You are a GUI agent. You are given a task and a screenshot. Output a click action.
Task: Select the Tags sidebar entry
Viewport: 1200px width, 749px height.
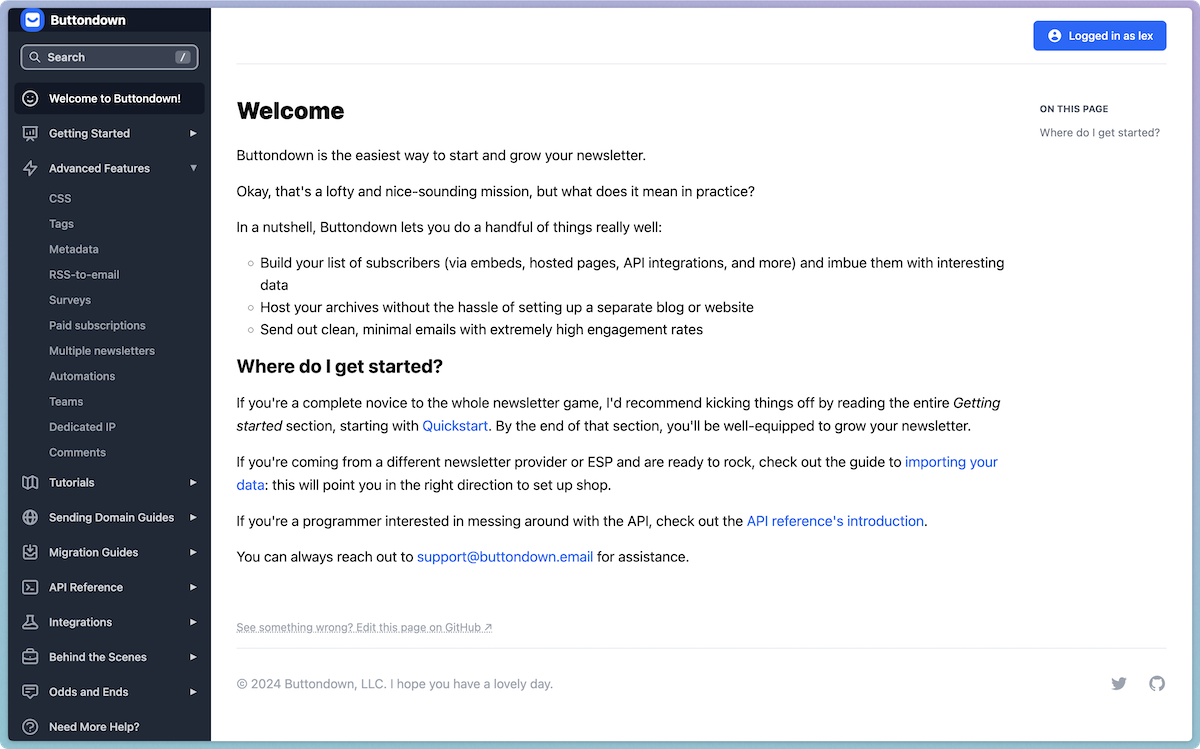(60, 223)
